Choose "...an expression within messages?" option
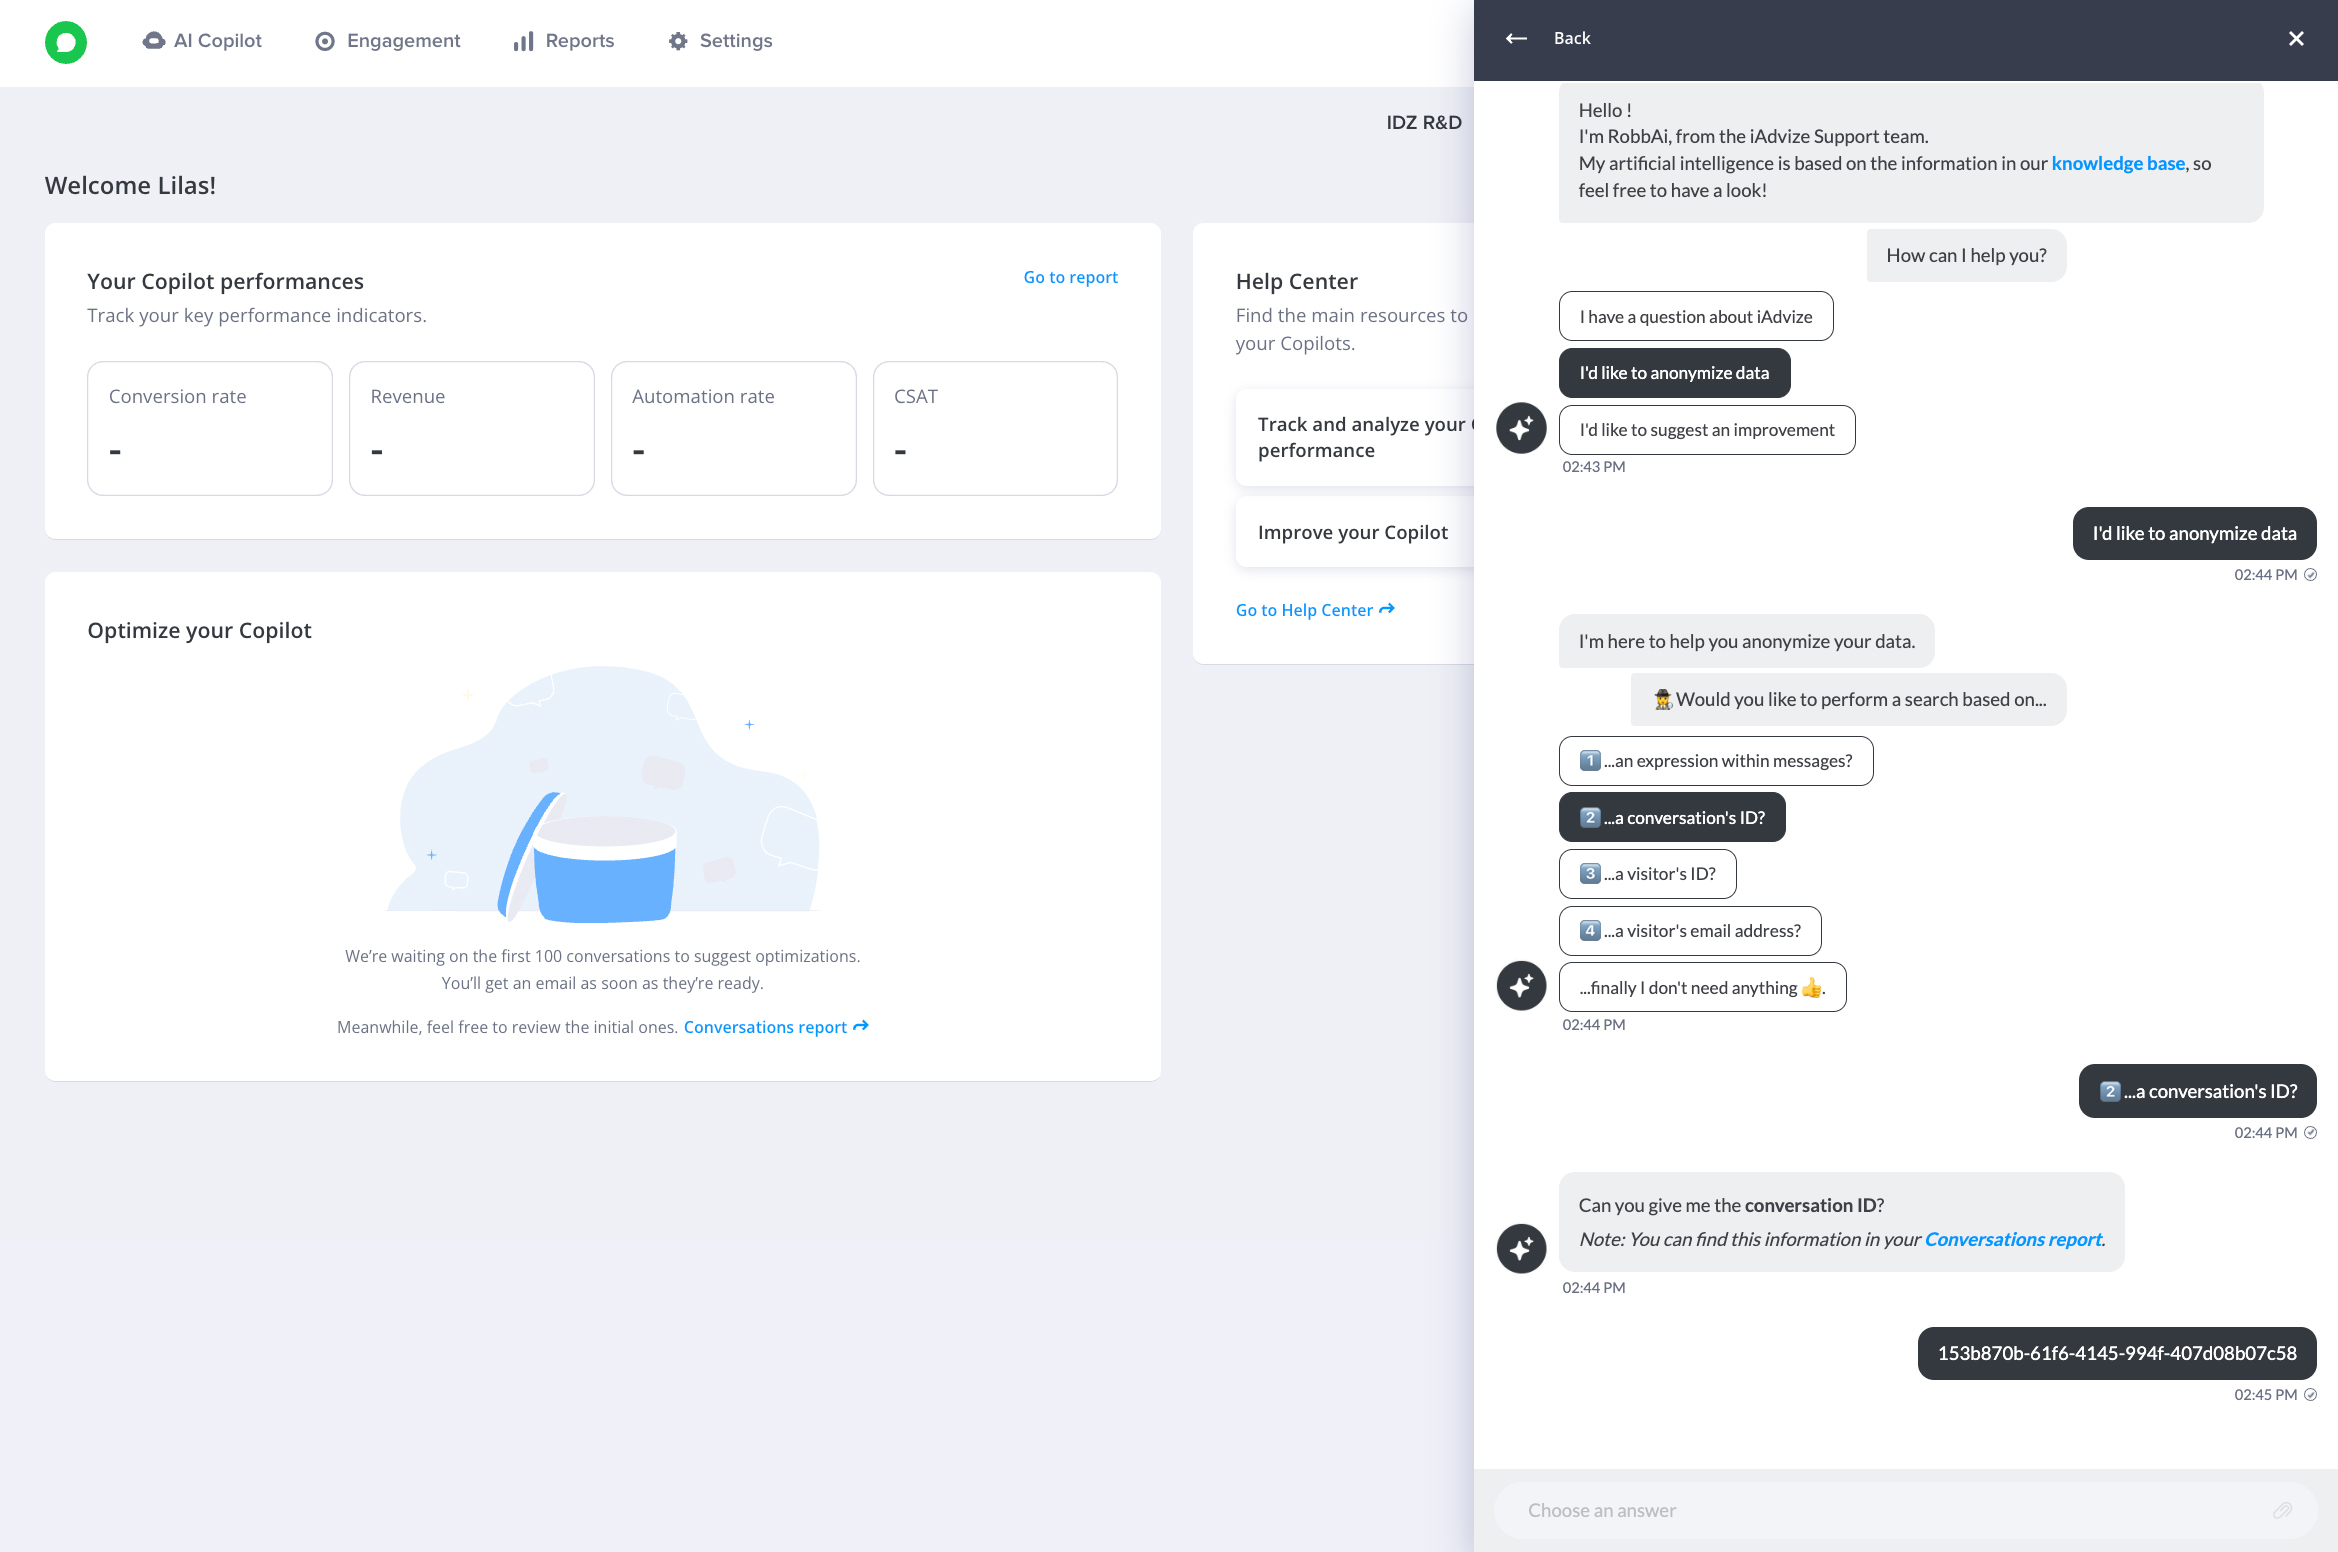Screen dimensions: 2338x1552 pyautogui.click(x=1715, y=761)
